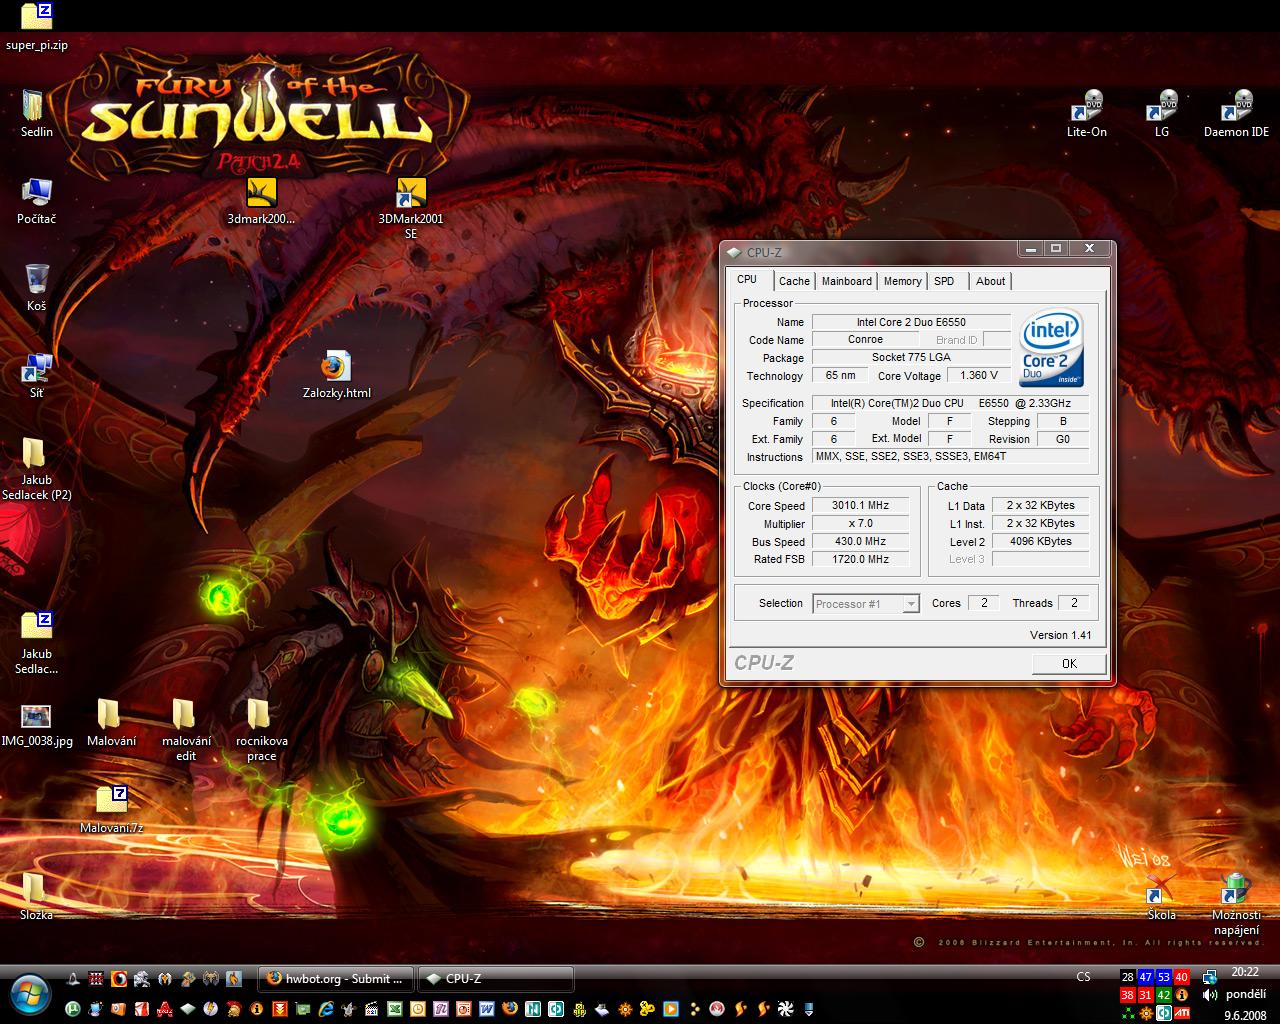1280x1024 pixels.
Task: Launch Adobe Reader from quick launch
Action: [141, 1009]
